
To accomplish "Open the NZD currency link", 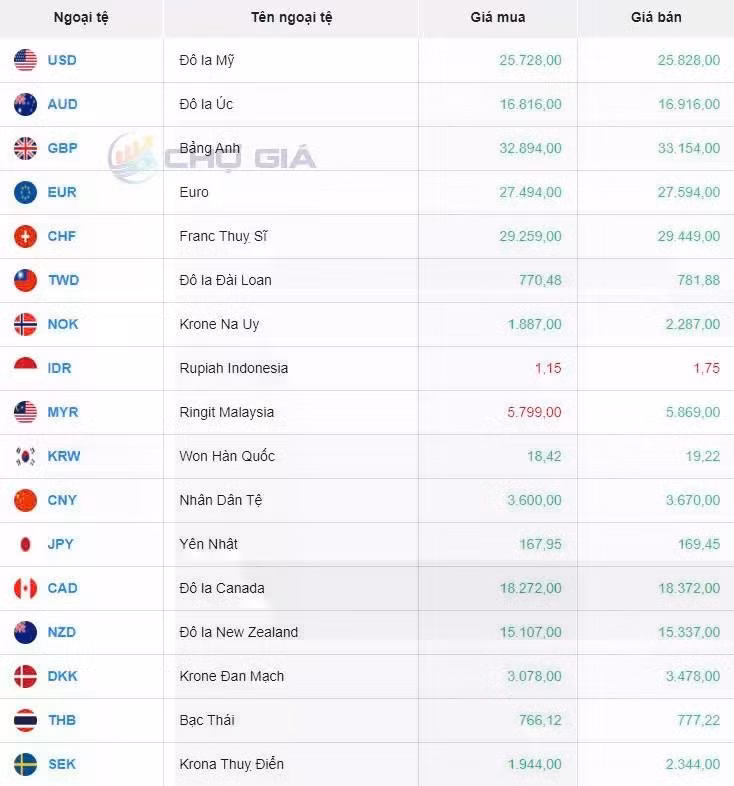I will pos(62,632).
